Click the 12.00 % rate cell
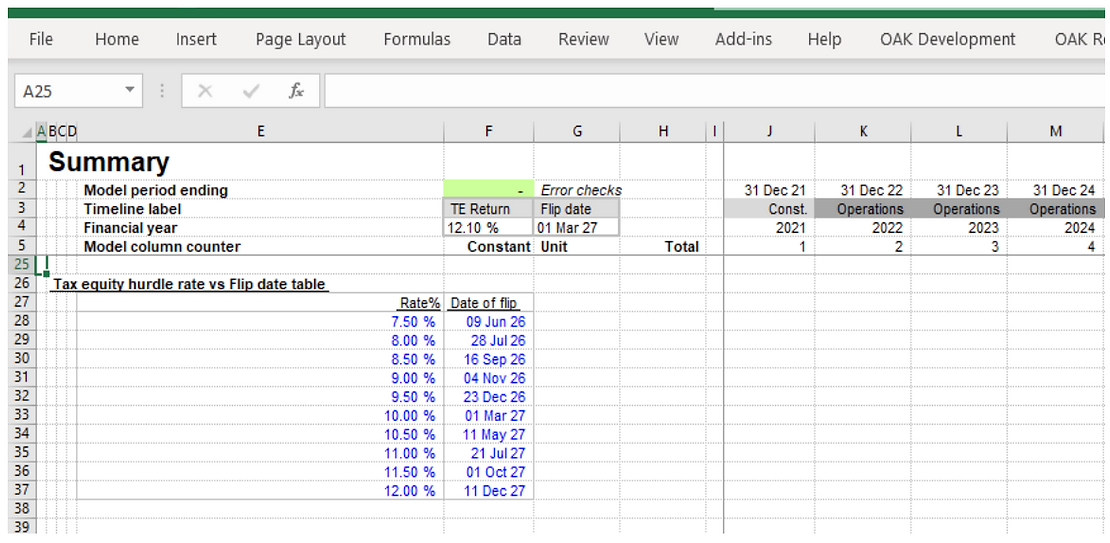Viewport: 1110px width, 543px height. pyautogui.click(x=410, y=491)
